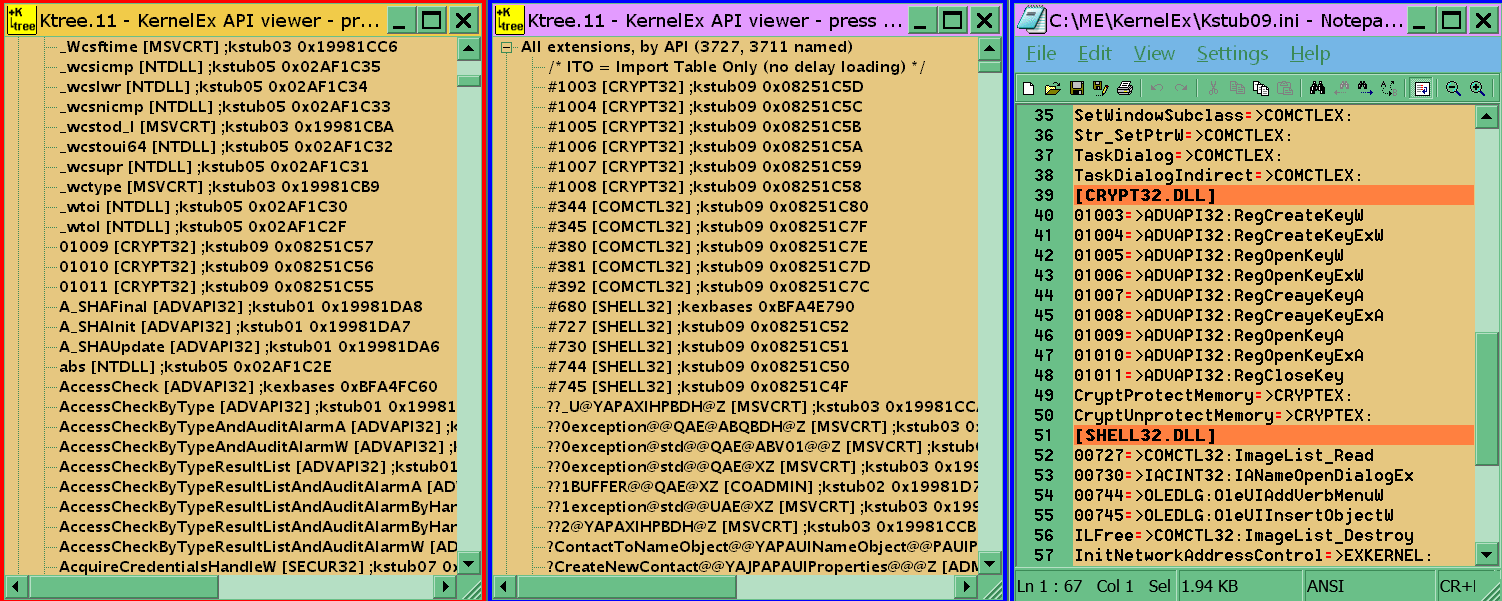Click down arrow of Notepad vertical scrollbar
Viewport: 1502px width, 601px height.
(1487, 555)
